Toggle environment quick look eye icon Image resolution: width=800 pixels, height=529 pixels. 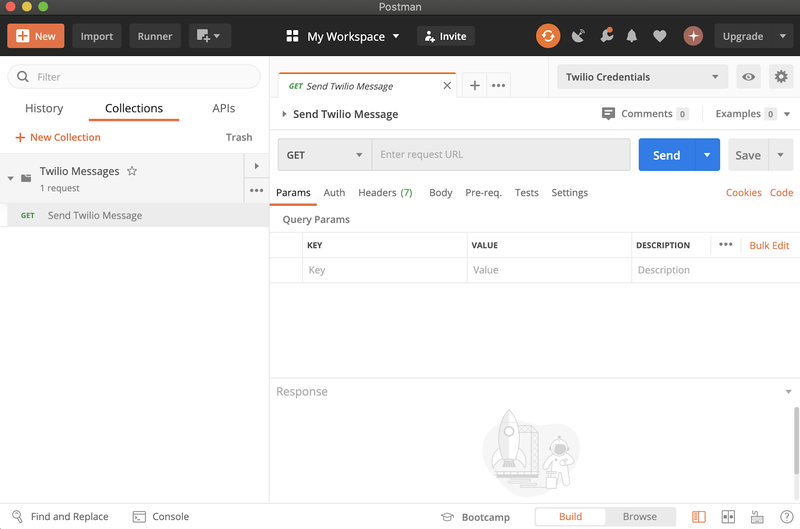pos(747,77)
